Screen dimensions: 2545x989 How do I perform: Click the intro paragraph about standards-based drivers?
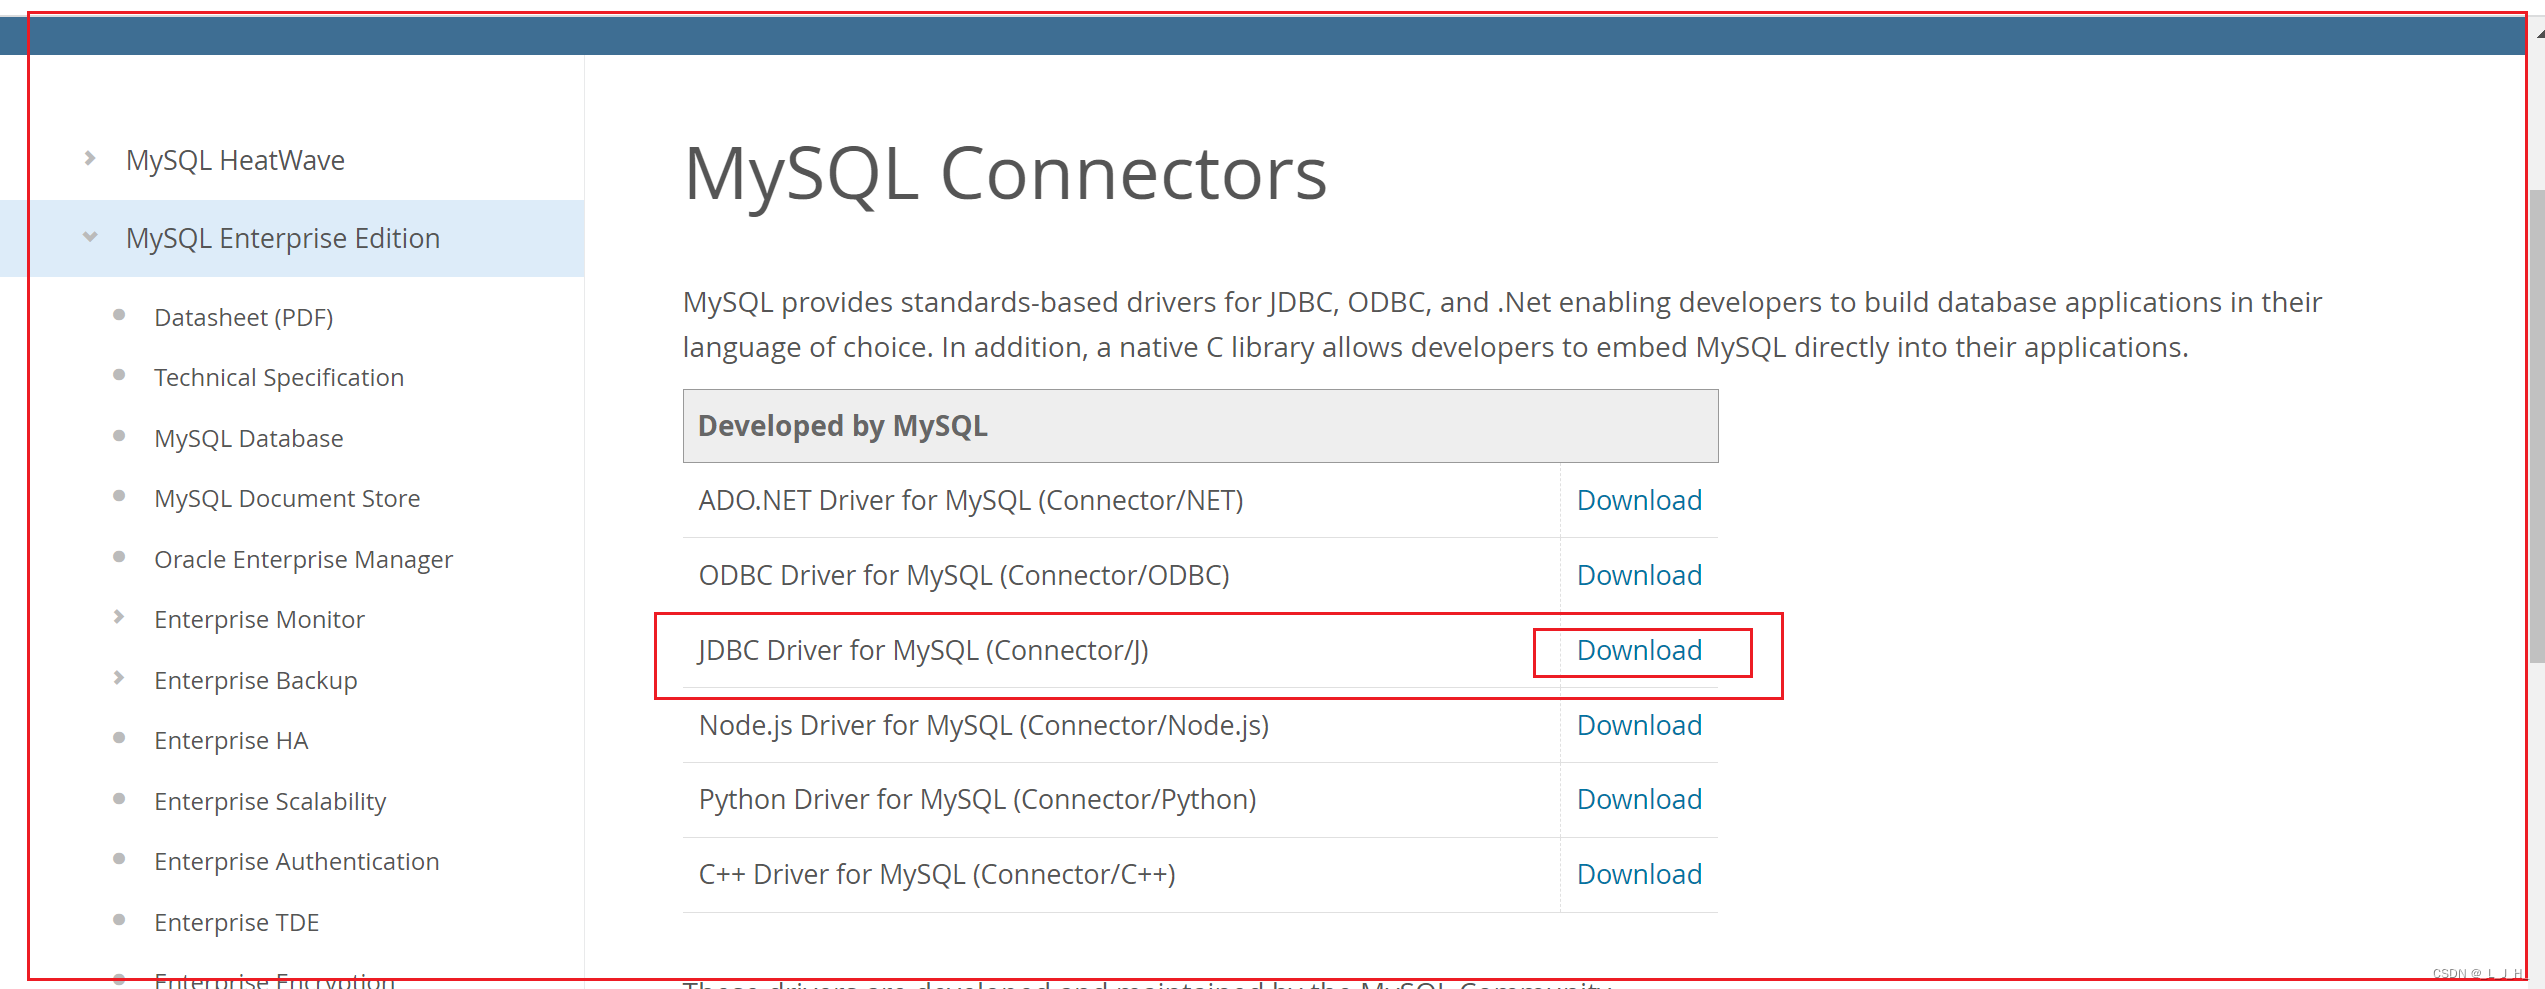(1502, 324)
